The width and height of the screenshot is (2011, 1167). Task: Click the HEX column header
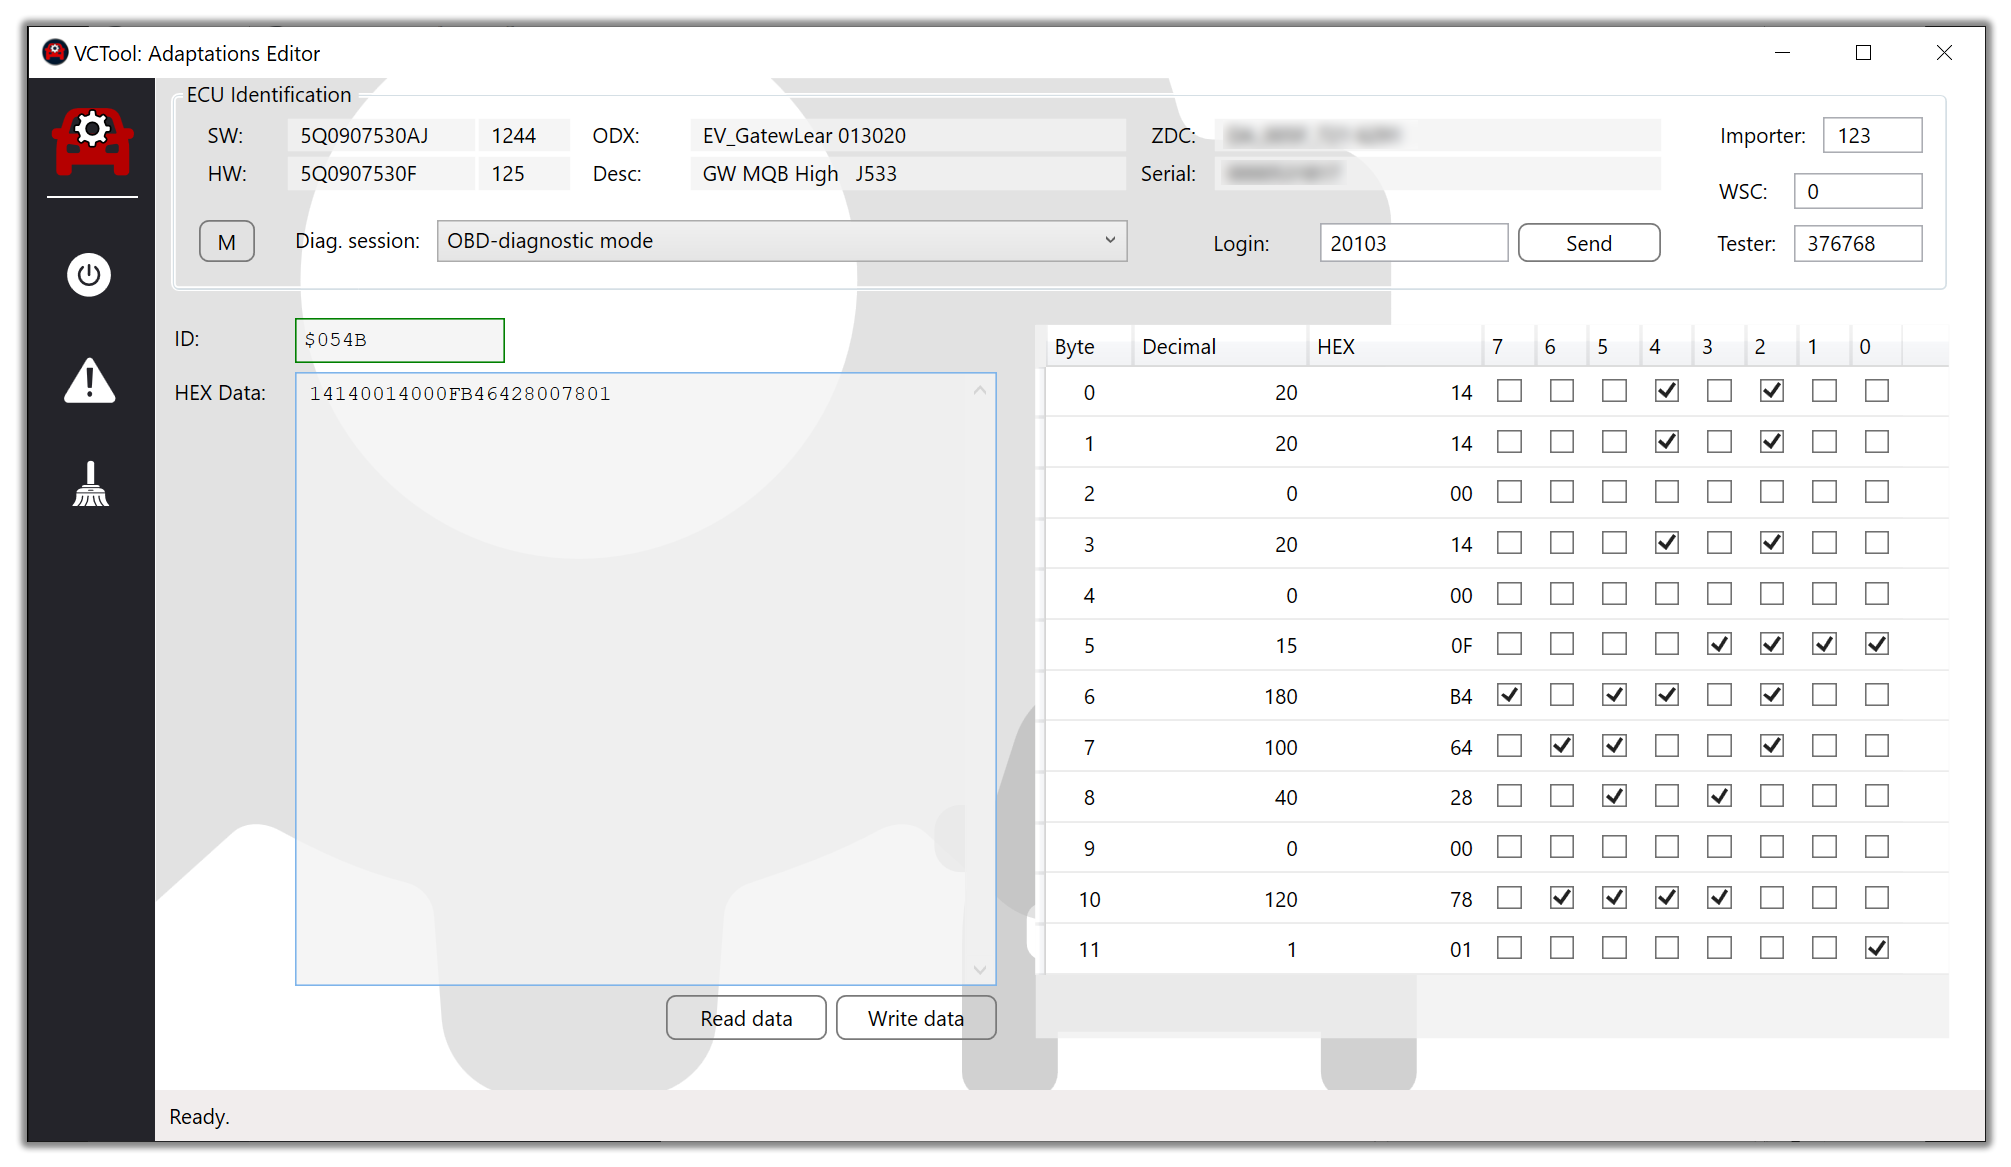(x=1335, y=347)
